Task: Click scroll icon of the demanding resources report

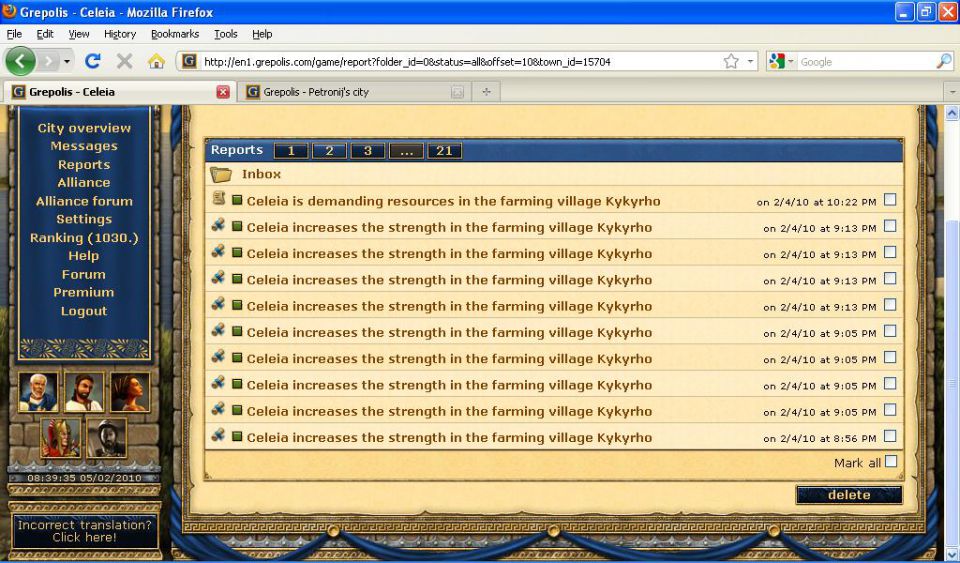Action: coord(219,198)
